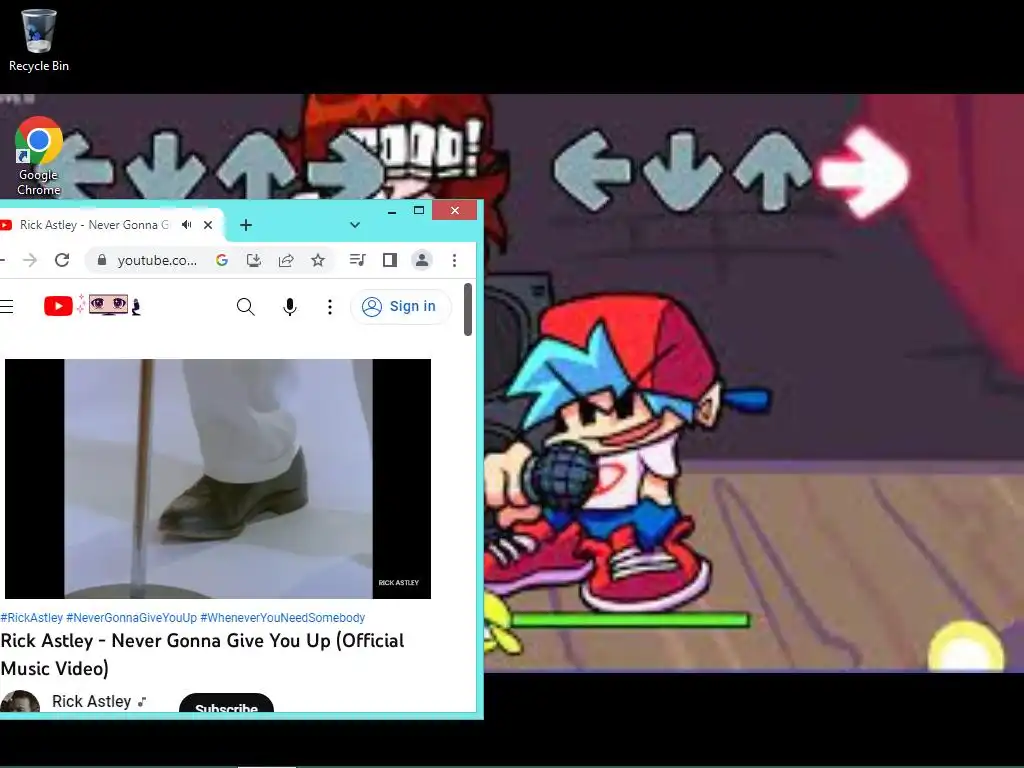
Task: Close the Rick Astley tab
Action: point(208,225)
